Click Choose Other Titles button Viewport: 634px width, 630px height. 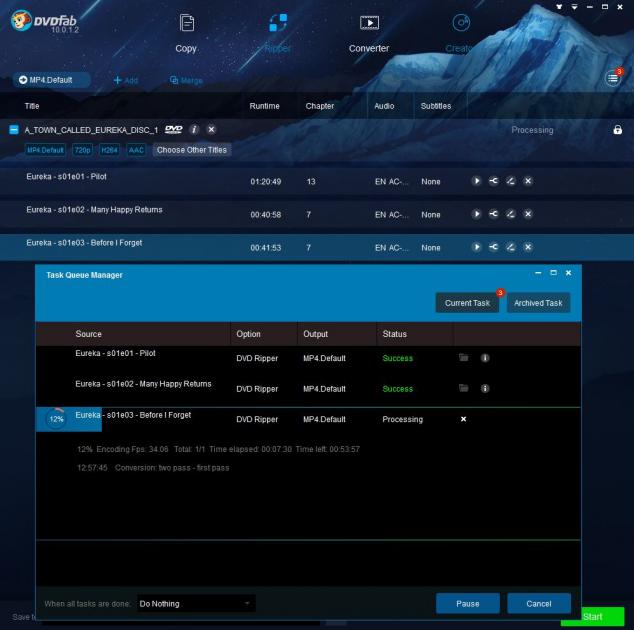coord(192,150)
